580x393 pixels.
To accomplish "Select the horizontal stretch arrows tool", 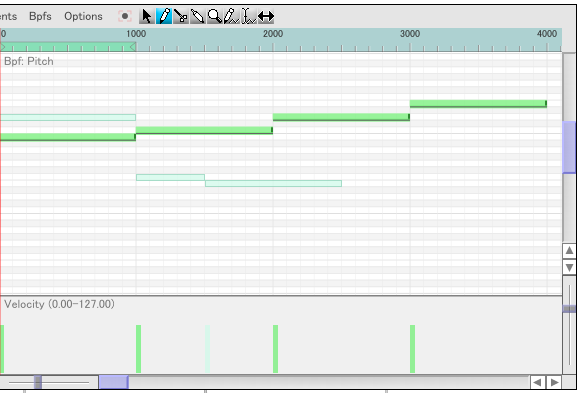I will (x=266, y=16).
